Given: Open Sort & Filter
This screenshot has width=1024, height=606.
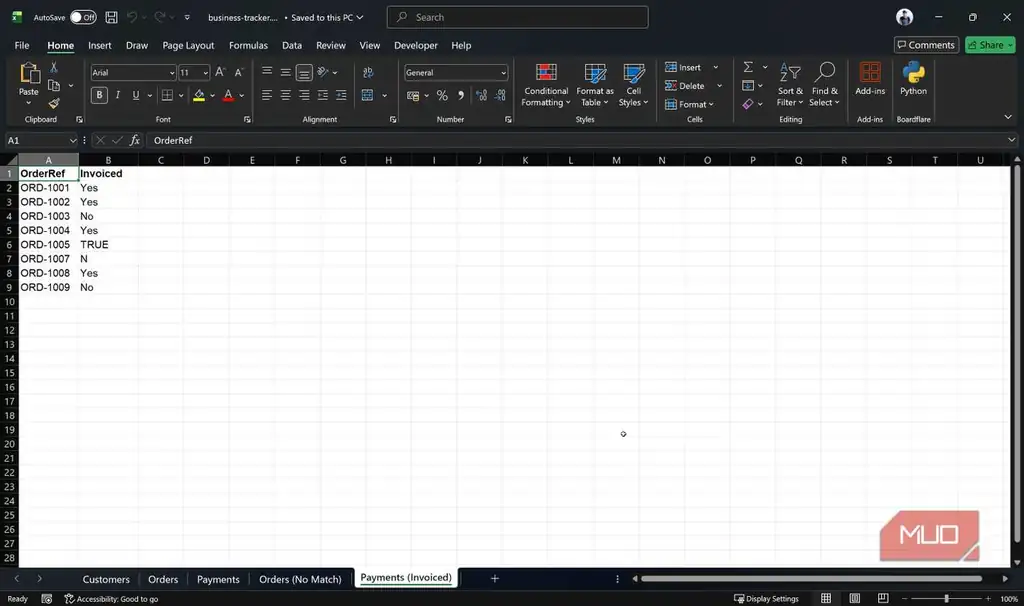Looking at the screenshot, I should (790, 85).
